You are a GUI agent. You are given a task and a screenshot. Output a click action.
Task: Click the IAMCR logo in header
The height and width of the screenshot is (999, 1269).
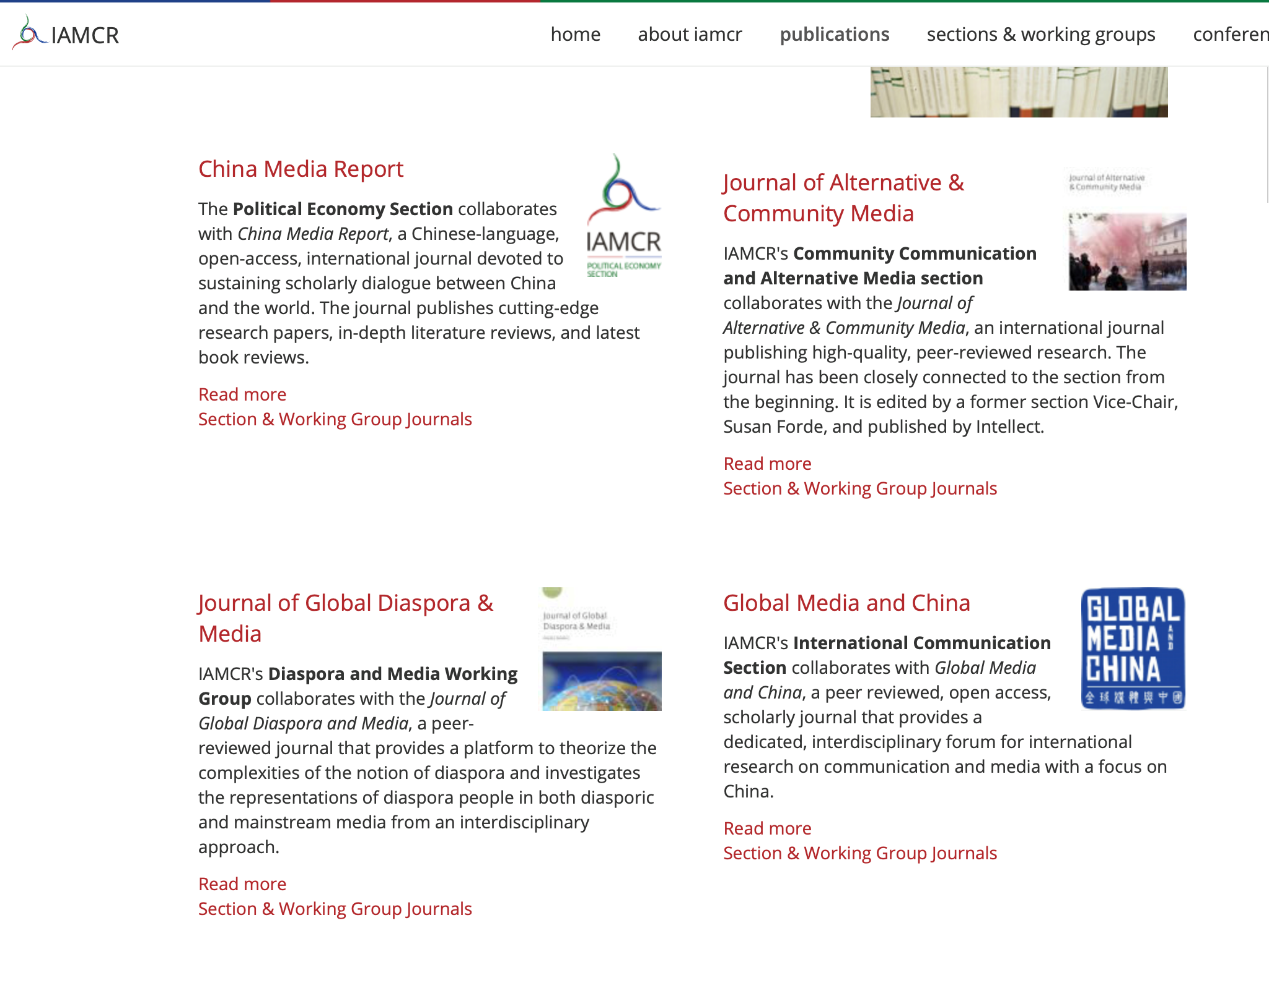click(66, 34)
